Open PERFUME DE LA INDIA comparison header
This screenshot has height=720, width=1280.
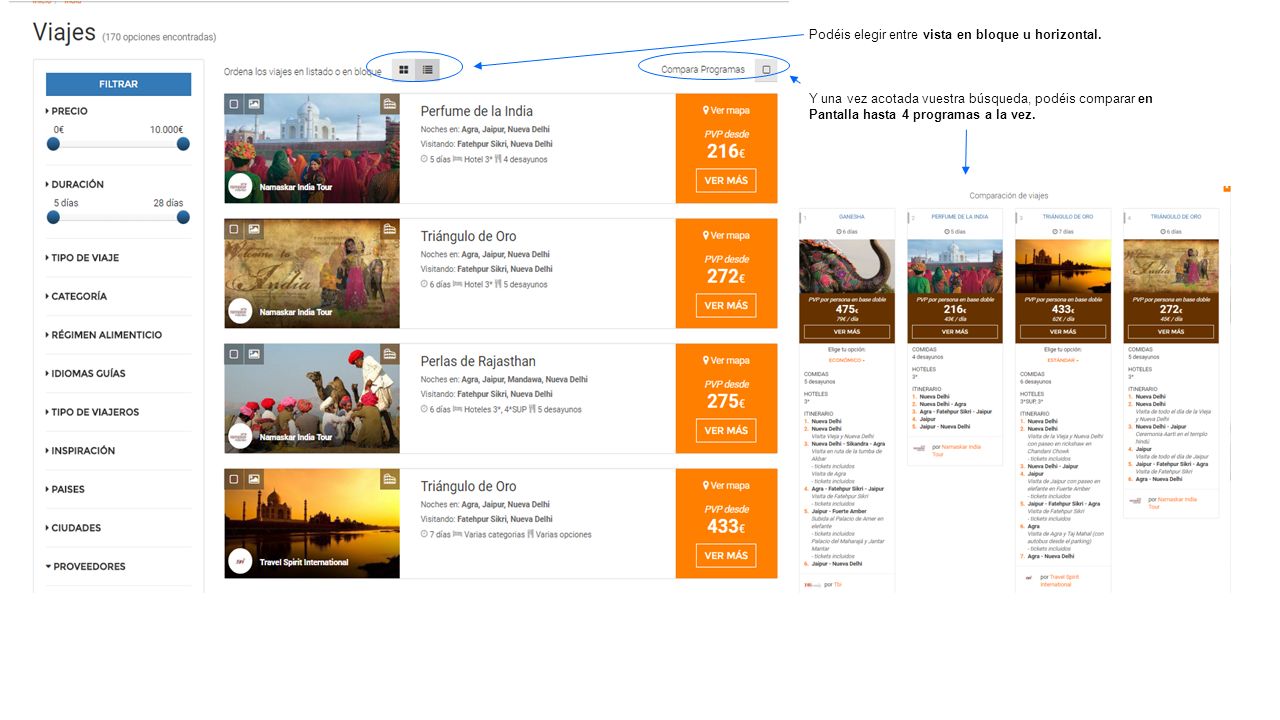pos(960,217)
